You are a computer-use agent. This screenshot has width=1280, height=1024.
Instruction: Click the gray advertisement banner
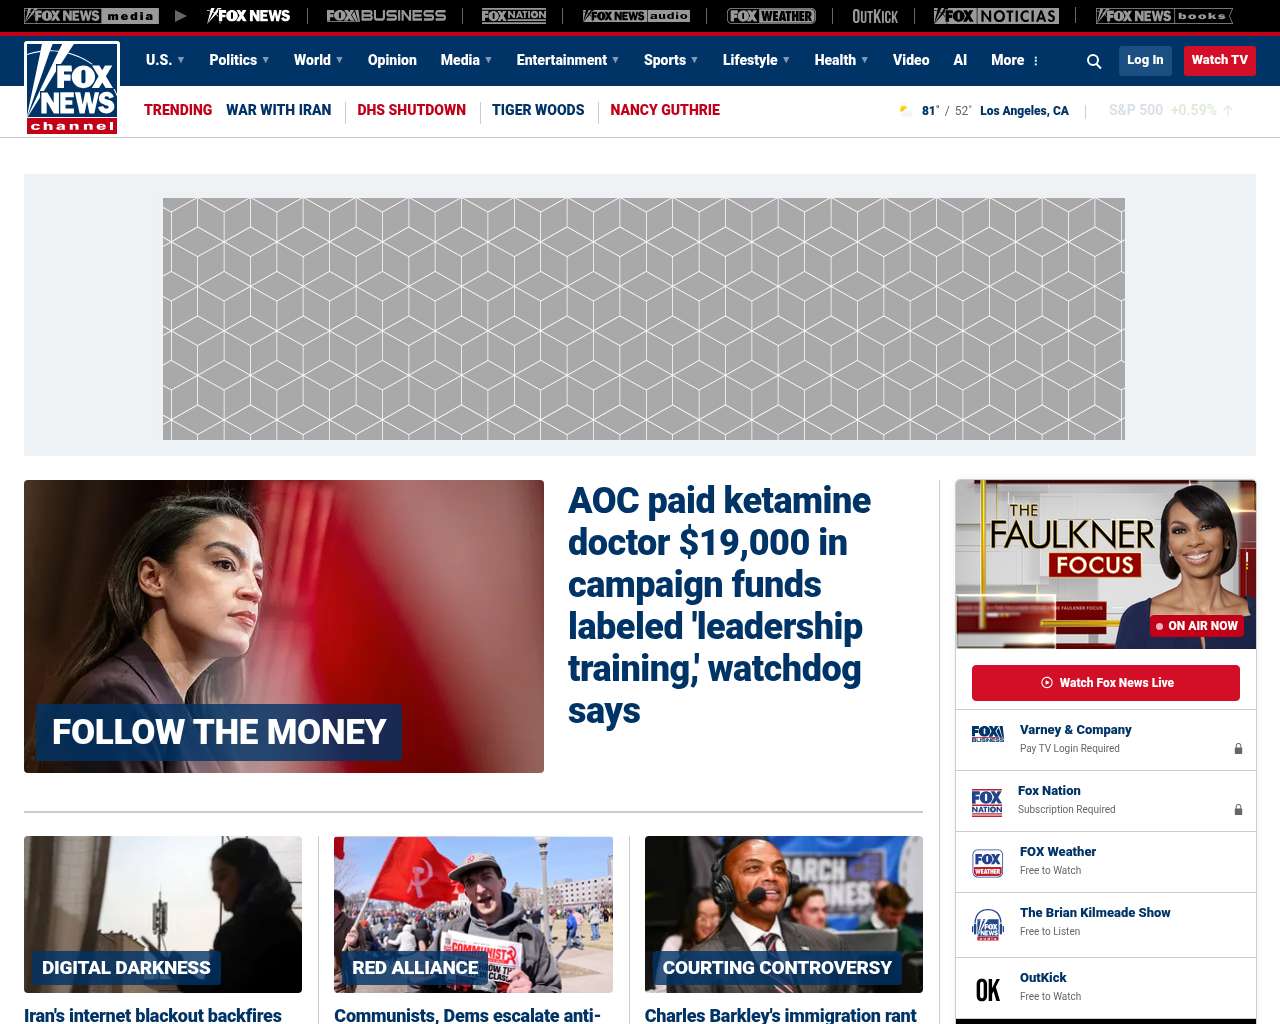point(644,319)
